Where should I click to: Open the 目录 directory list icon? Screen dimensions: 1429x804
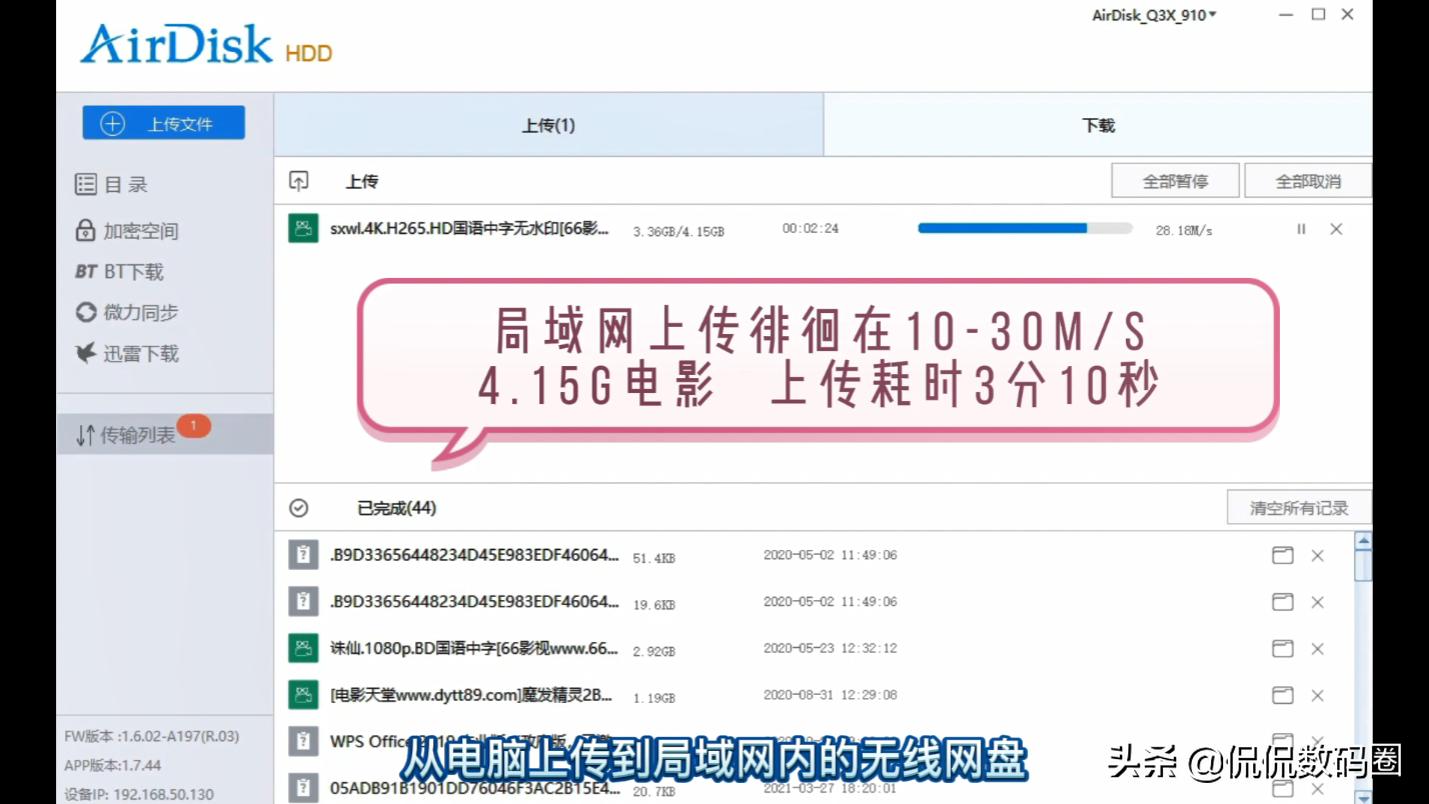(85, 184)
